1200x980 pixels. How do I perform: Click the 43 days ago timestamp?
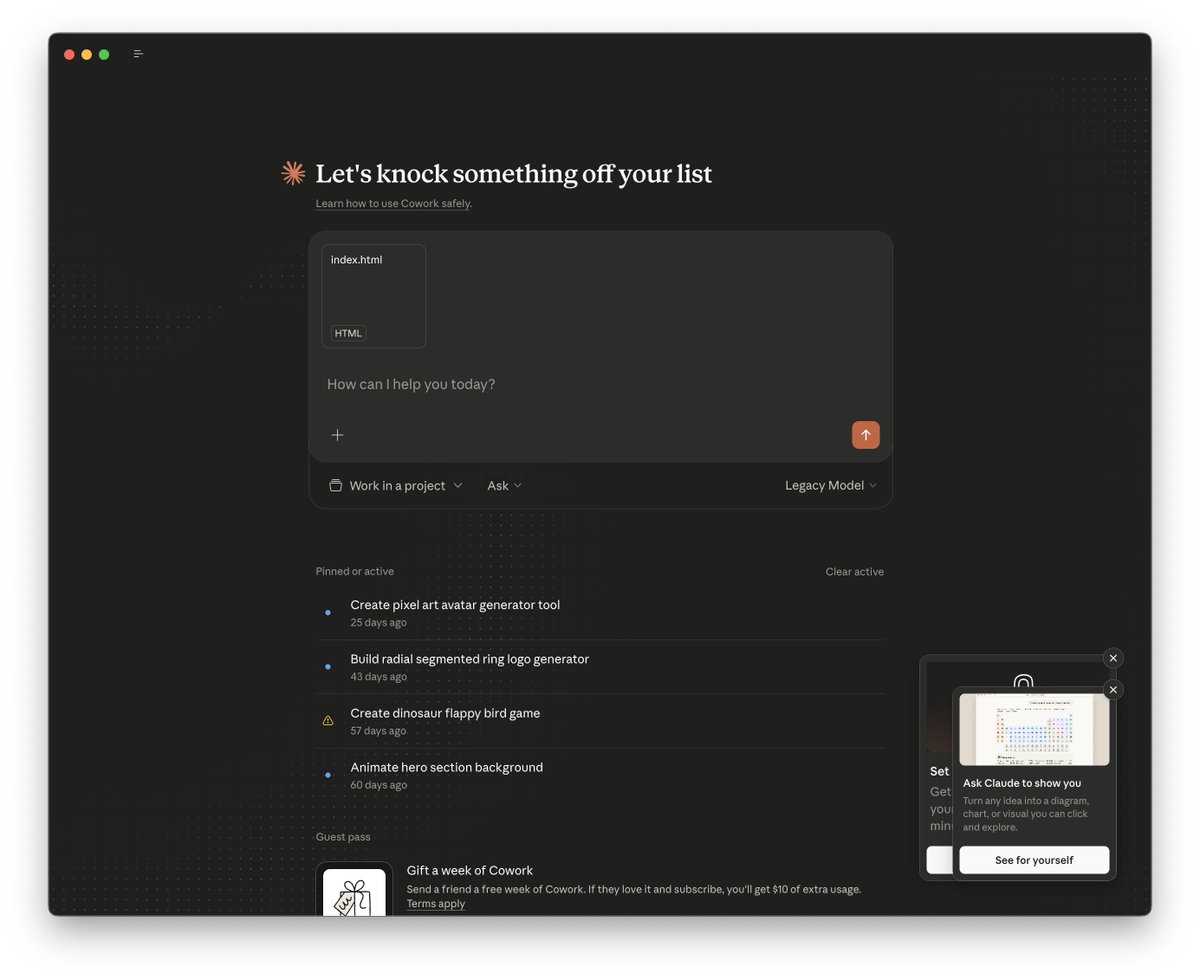(x=378, y=677)
